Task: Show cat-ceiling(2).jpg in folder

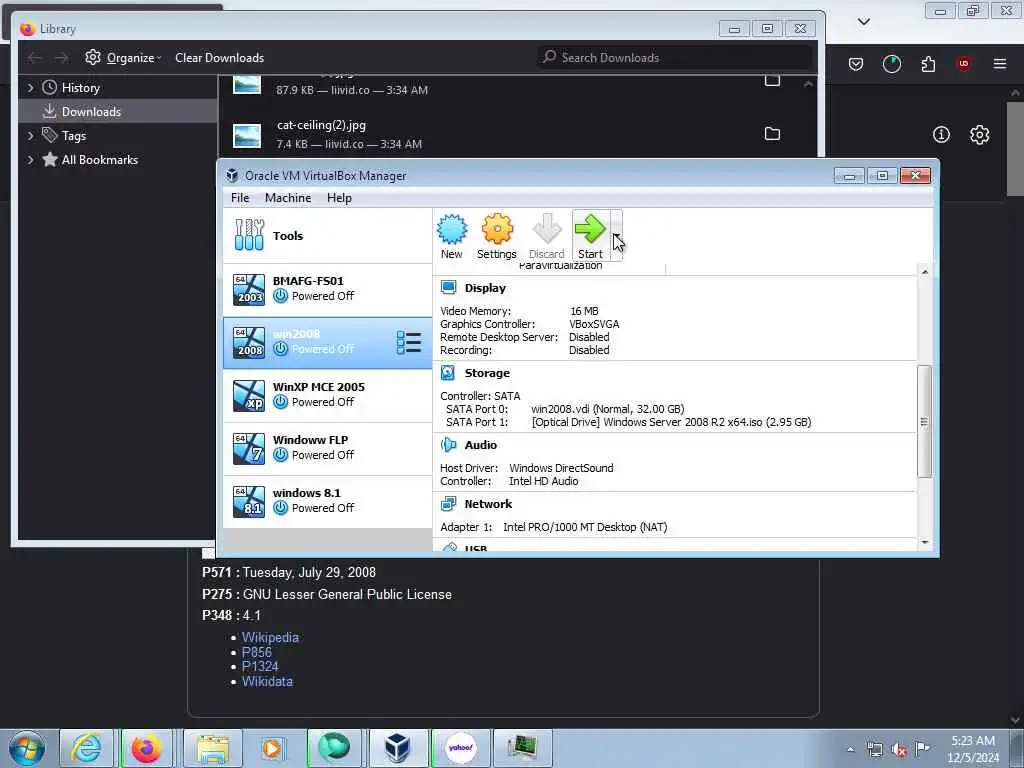Action: tap(772, 134)
